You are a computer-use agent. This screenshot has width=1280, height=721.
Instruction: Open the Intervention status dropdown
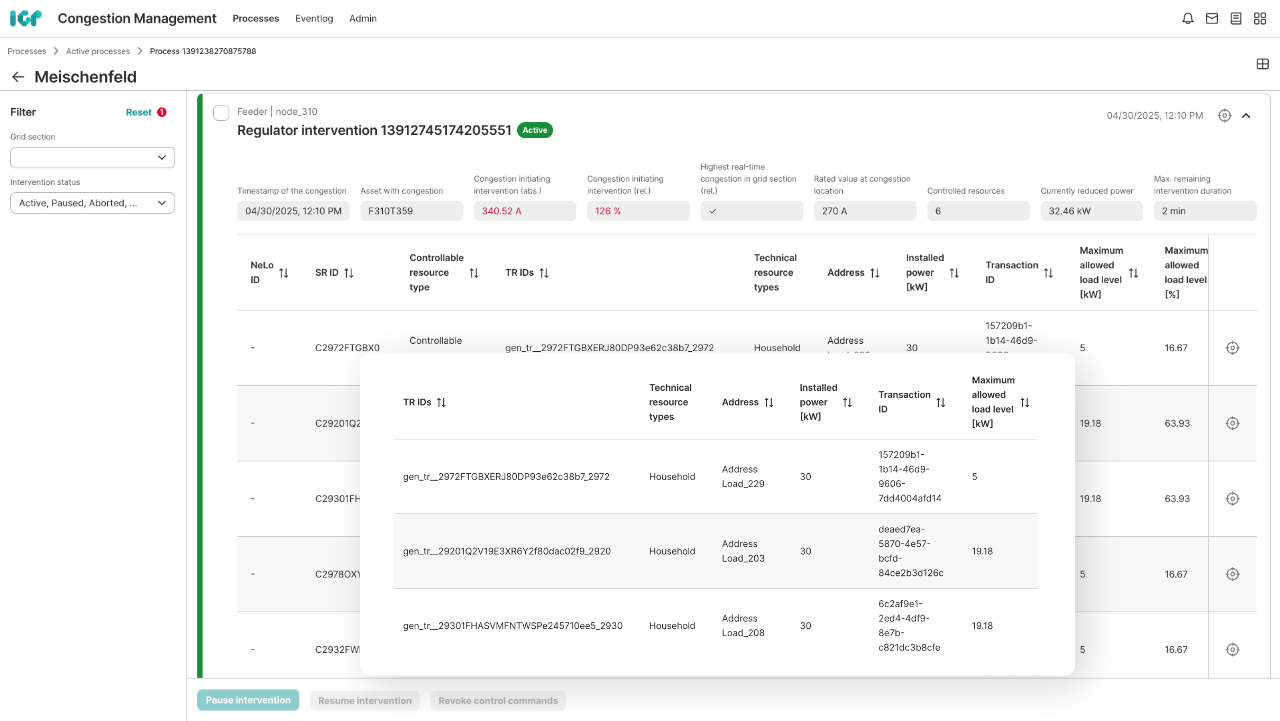(x=92, y=203)
